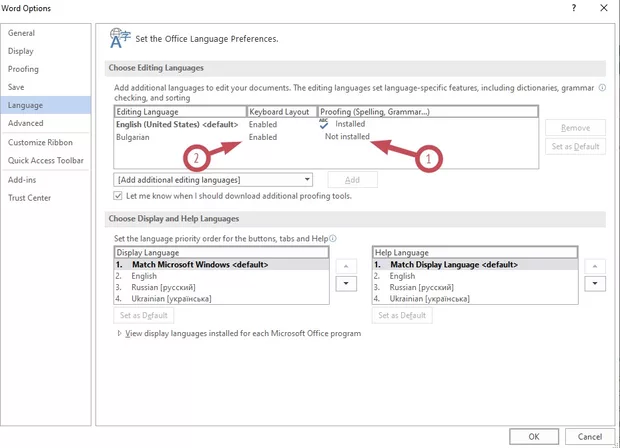Open Customize Ribbon category
The height and width of the screenshot is (448, 620).
(x=46, y=142)
